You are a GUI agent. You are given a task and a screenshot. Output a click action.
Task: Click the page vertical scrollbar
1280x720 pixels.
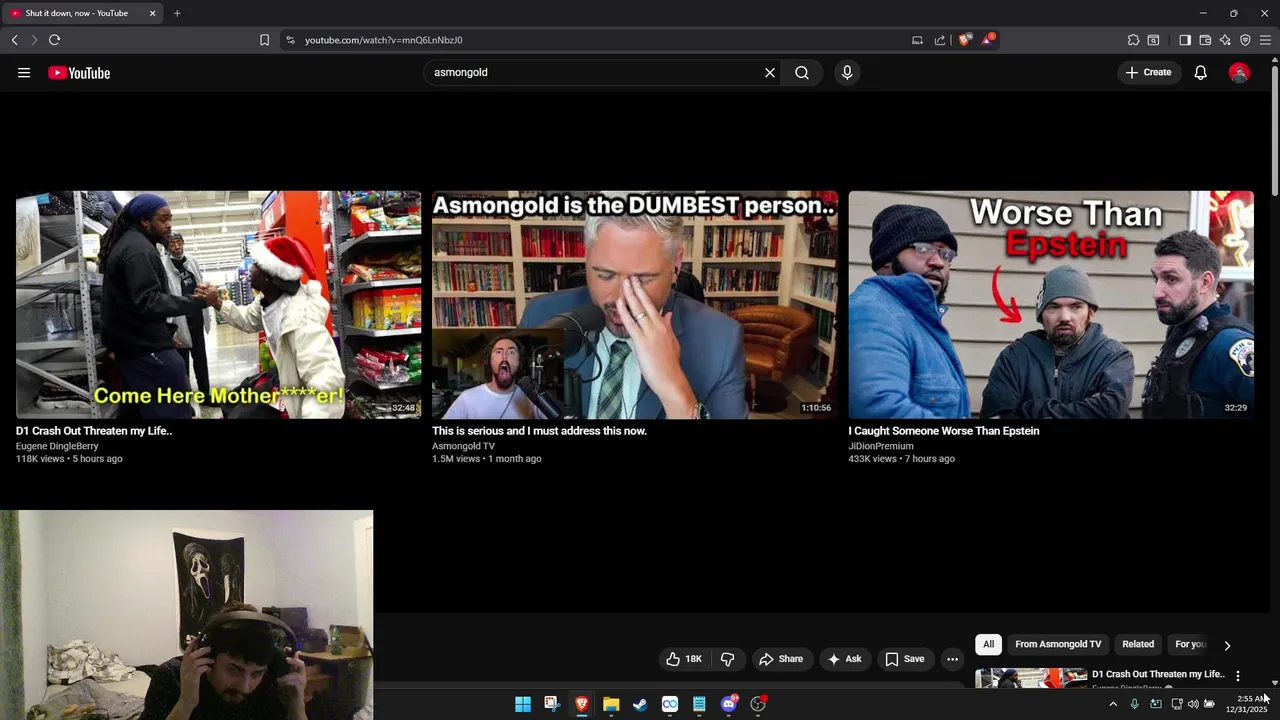1275,130
